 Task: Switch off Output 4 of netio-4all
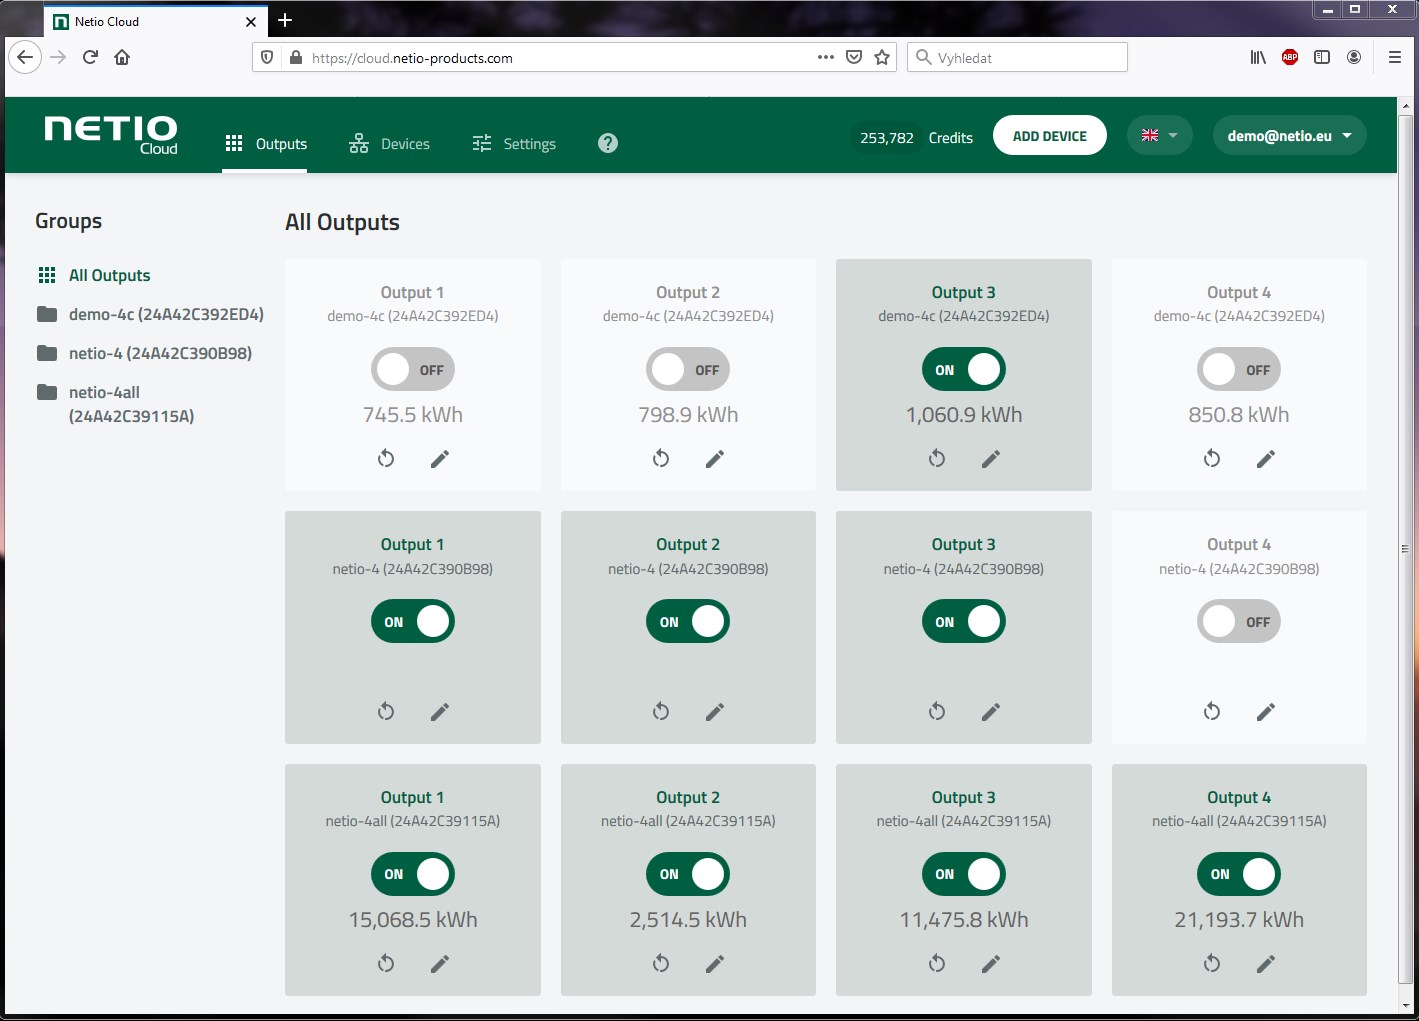coord(1239,874)
